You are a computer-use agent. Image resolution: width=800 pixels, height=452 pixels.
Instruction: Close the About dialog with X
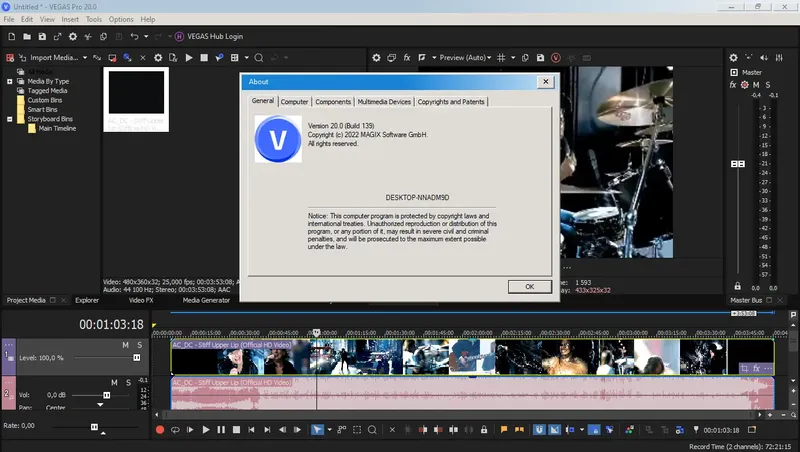[545, 82]
